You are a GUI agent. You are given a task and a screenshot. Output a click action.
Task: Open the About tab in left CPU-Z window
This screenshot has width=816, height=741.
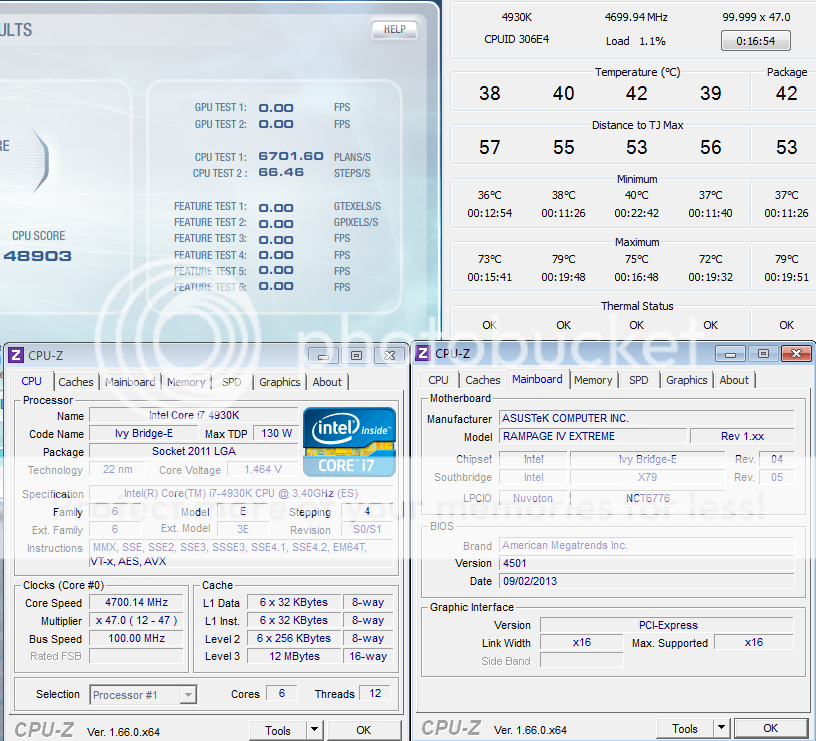click(x=327, y=382)
